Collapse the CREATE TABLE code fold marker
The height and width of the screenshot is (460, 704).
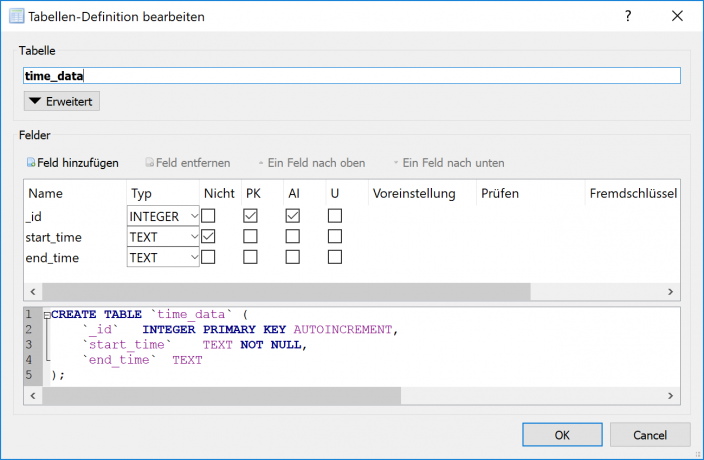click(46, 314)
